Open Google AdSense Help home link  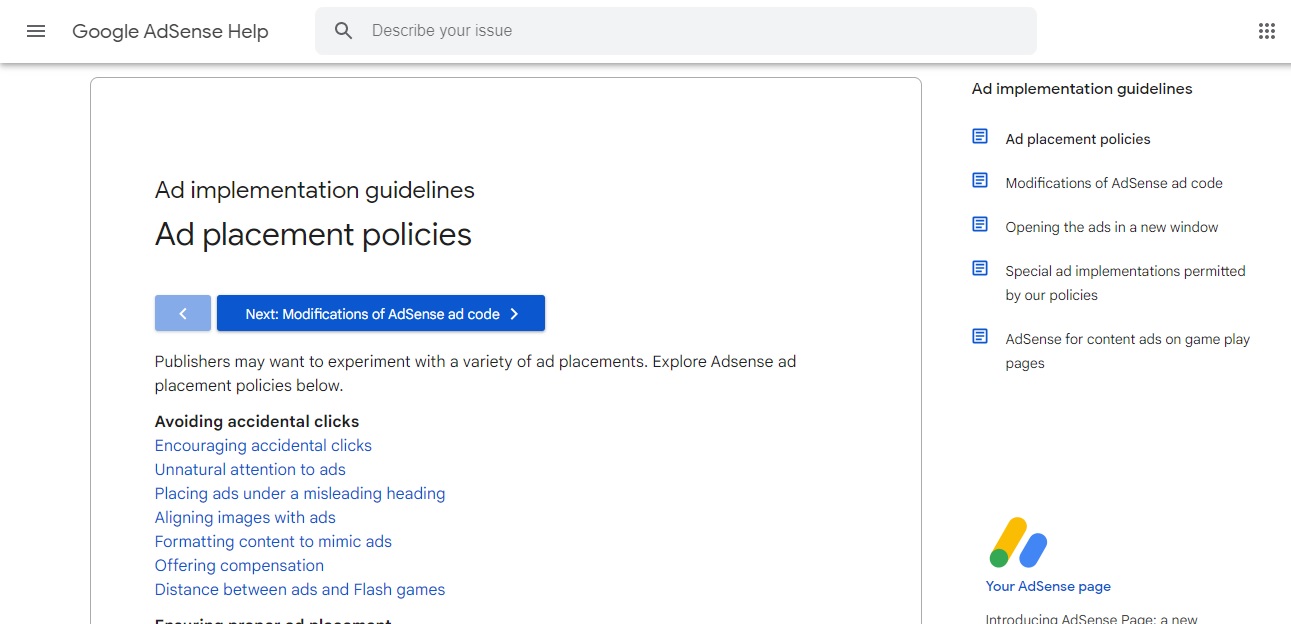[x=170, y=31]
